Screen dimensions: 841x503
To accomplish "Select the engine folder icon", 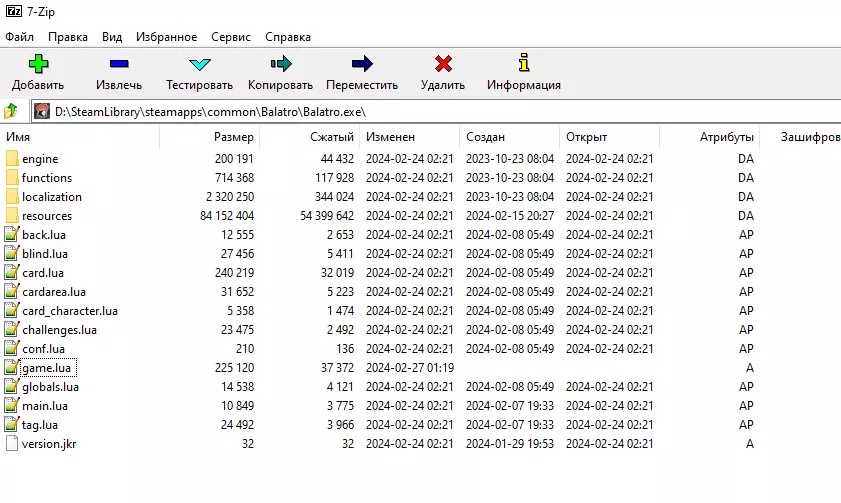I will (x=12, y=159).
